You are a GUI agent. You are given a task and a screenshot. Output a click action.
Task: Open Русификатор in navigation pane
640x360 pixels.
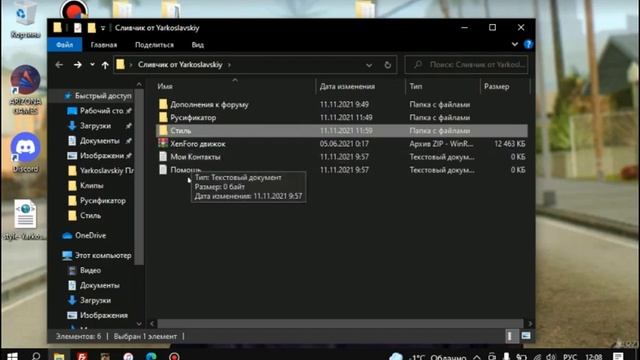point(103,201)
